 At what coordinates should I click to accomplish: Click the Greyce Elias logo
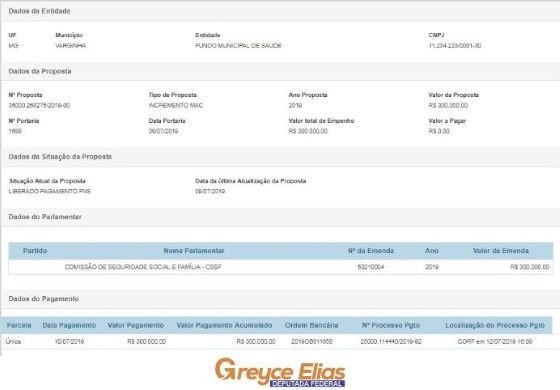pyautogui.click(x=280, y=372)
